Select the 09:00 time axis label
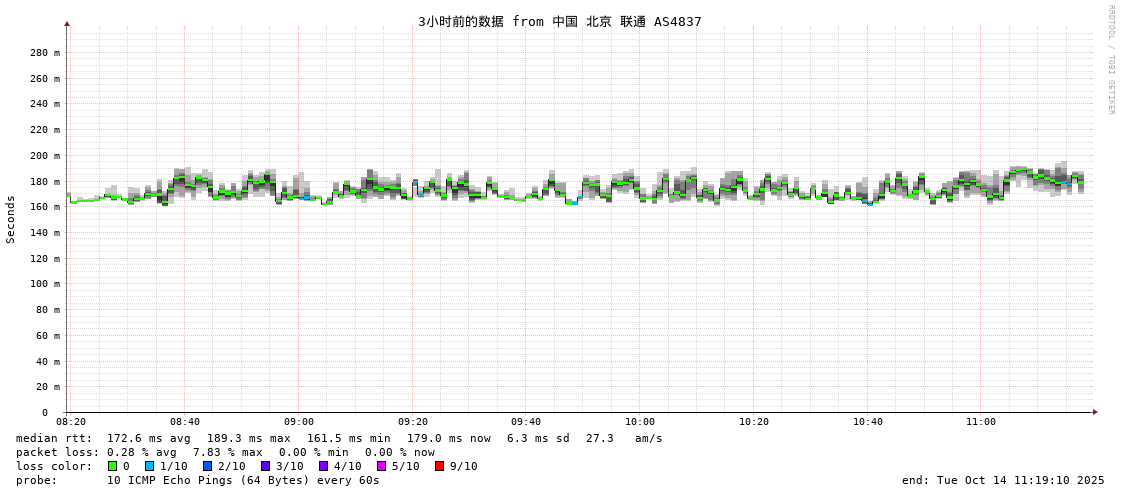Image resolution: width=1121 pixels, height=494 pixels. (299, 422)
